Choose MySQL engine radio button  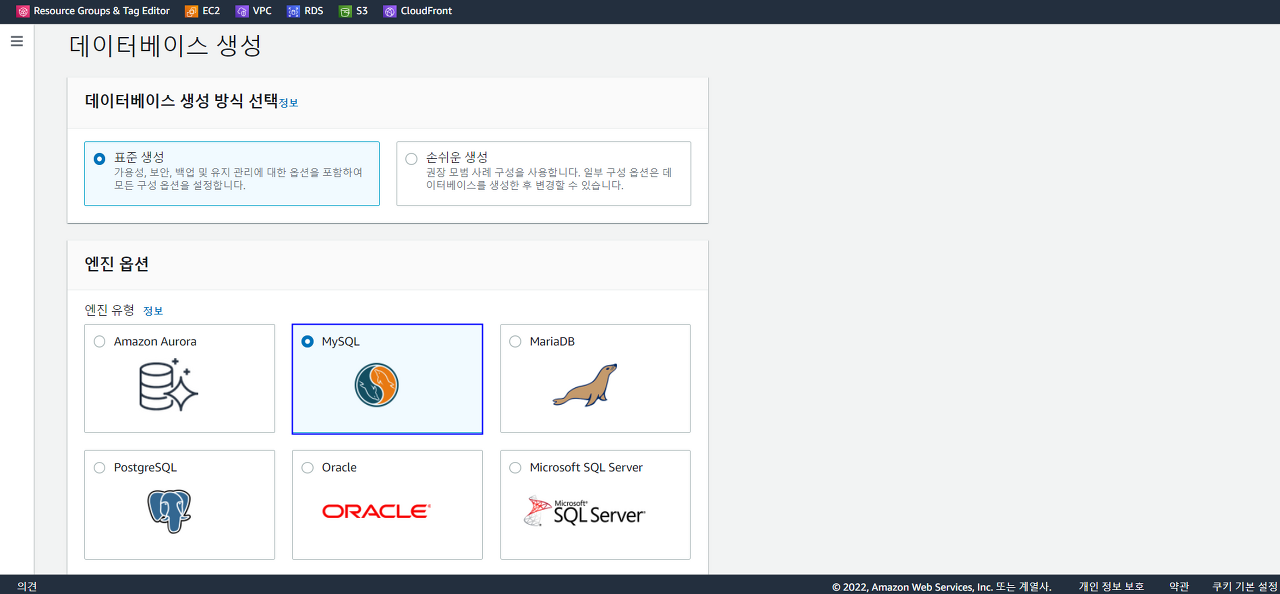(x=307, y=341)
